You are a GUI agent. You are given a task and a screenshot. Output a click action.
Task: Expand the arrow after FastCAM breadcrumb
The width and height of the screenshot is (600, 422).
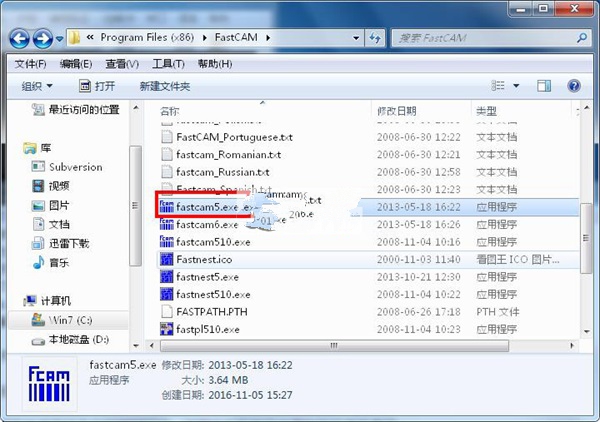[268, 38]
